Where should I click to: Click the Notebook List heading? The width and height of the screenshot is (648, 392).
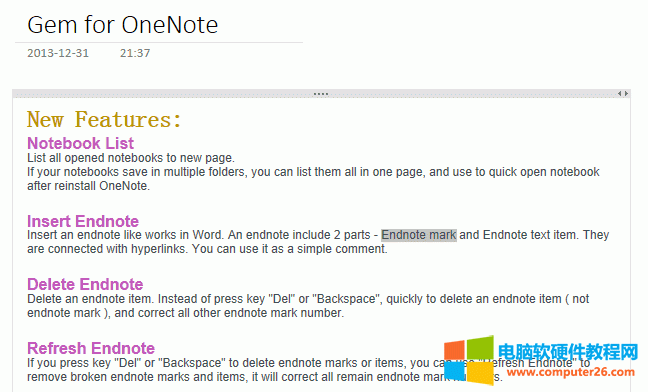click(x=80, y=143)
